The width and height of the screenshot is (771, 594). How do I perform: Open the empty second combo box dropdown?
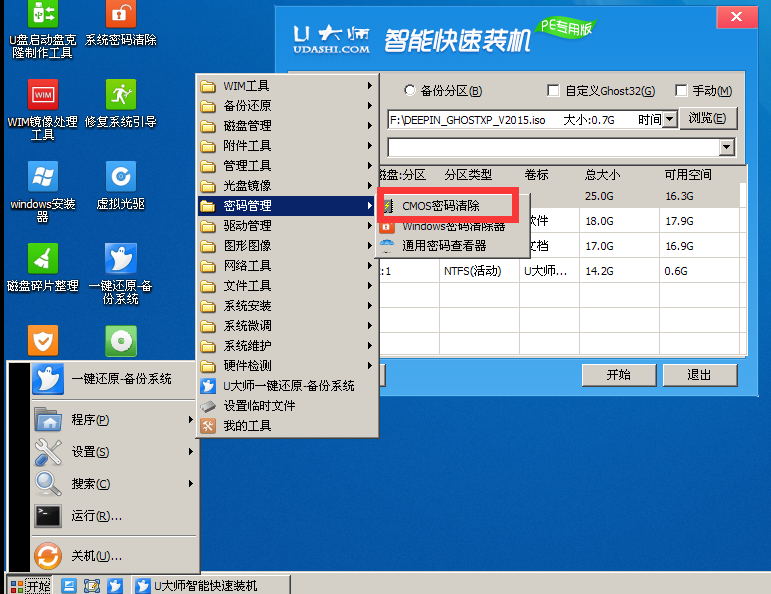pos(727,147)
